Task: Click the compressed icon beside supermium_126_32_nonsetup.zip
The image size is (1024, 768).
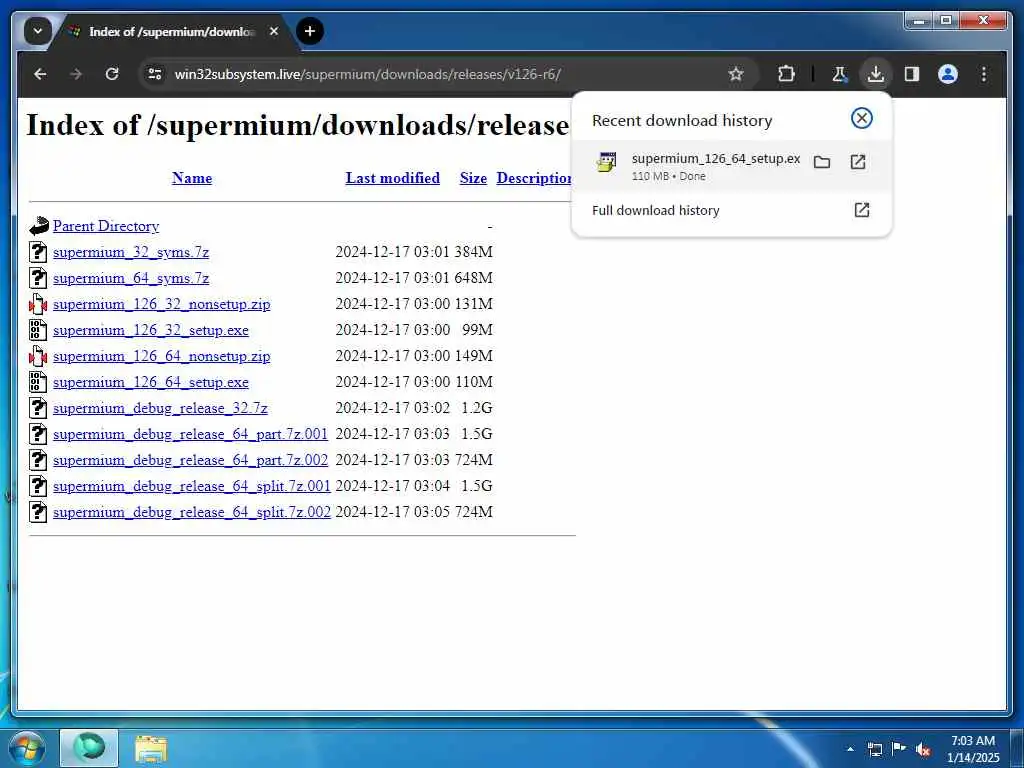Action: pos(38,304)
